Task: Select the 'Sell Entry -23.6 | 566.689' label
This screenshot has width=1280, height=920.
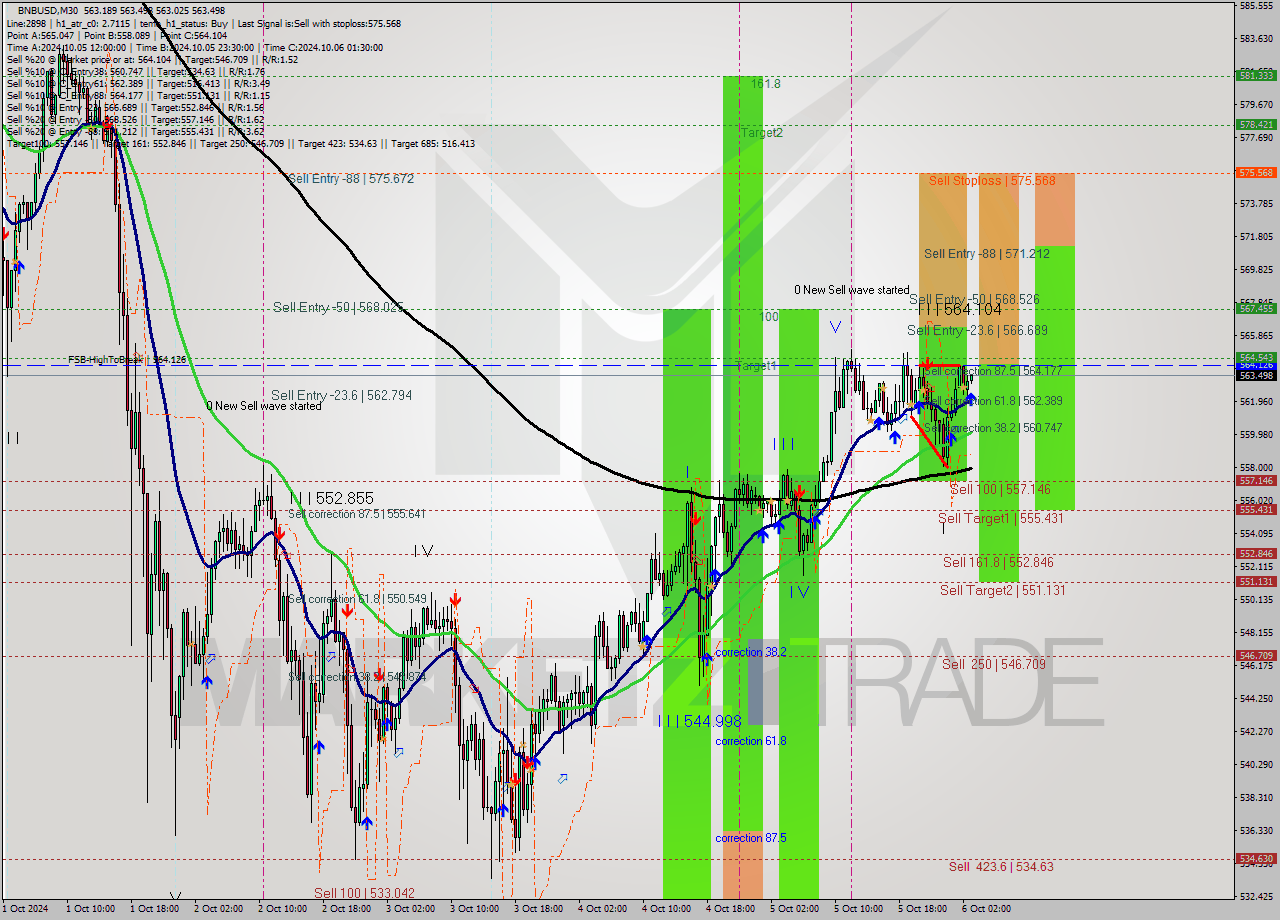Action: tap(977, 330)
